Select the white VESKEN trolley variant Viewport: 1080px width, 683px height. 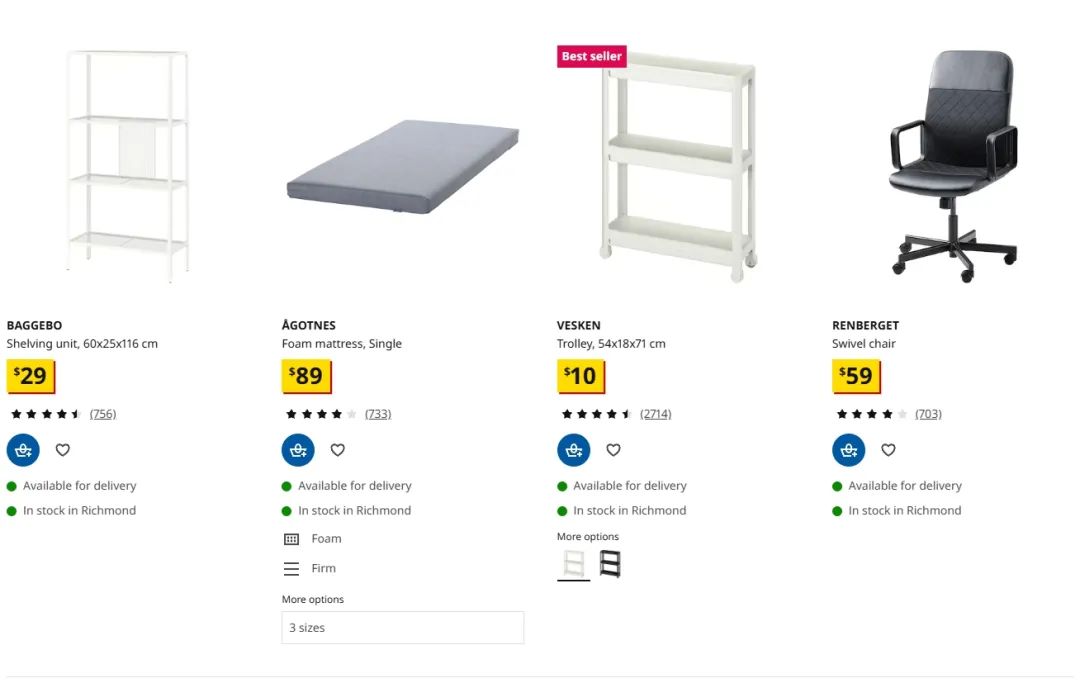pyautogui.click(x=574, y=565)
